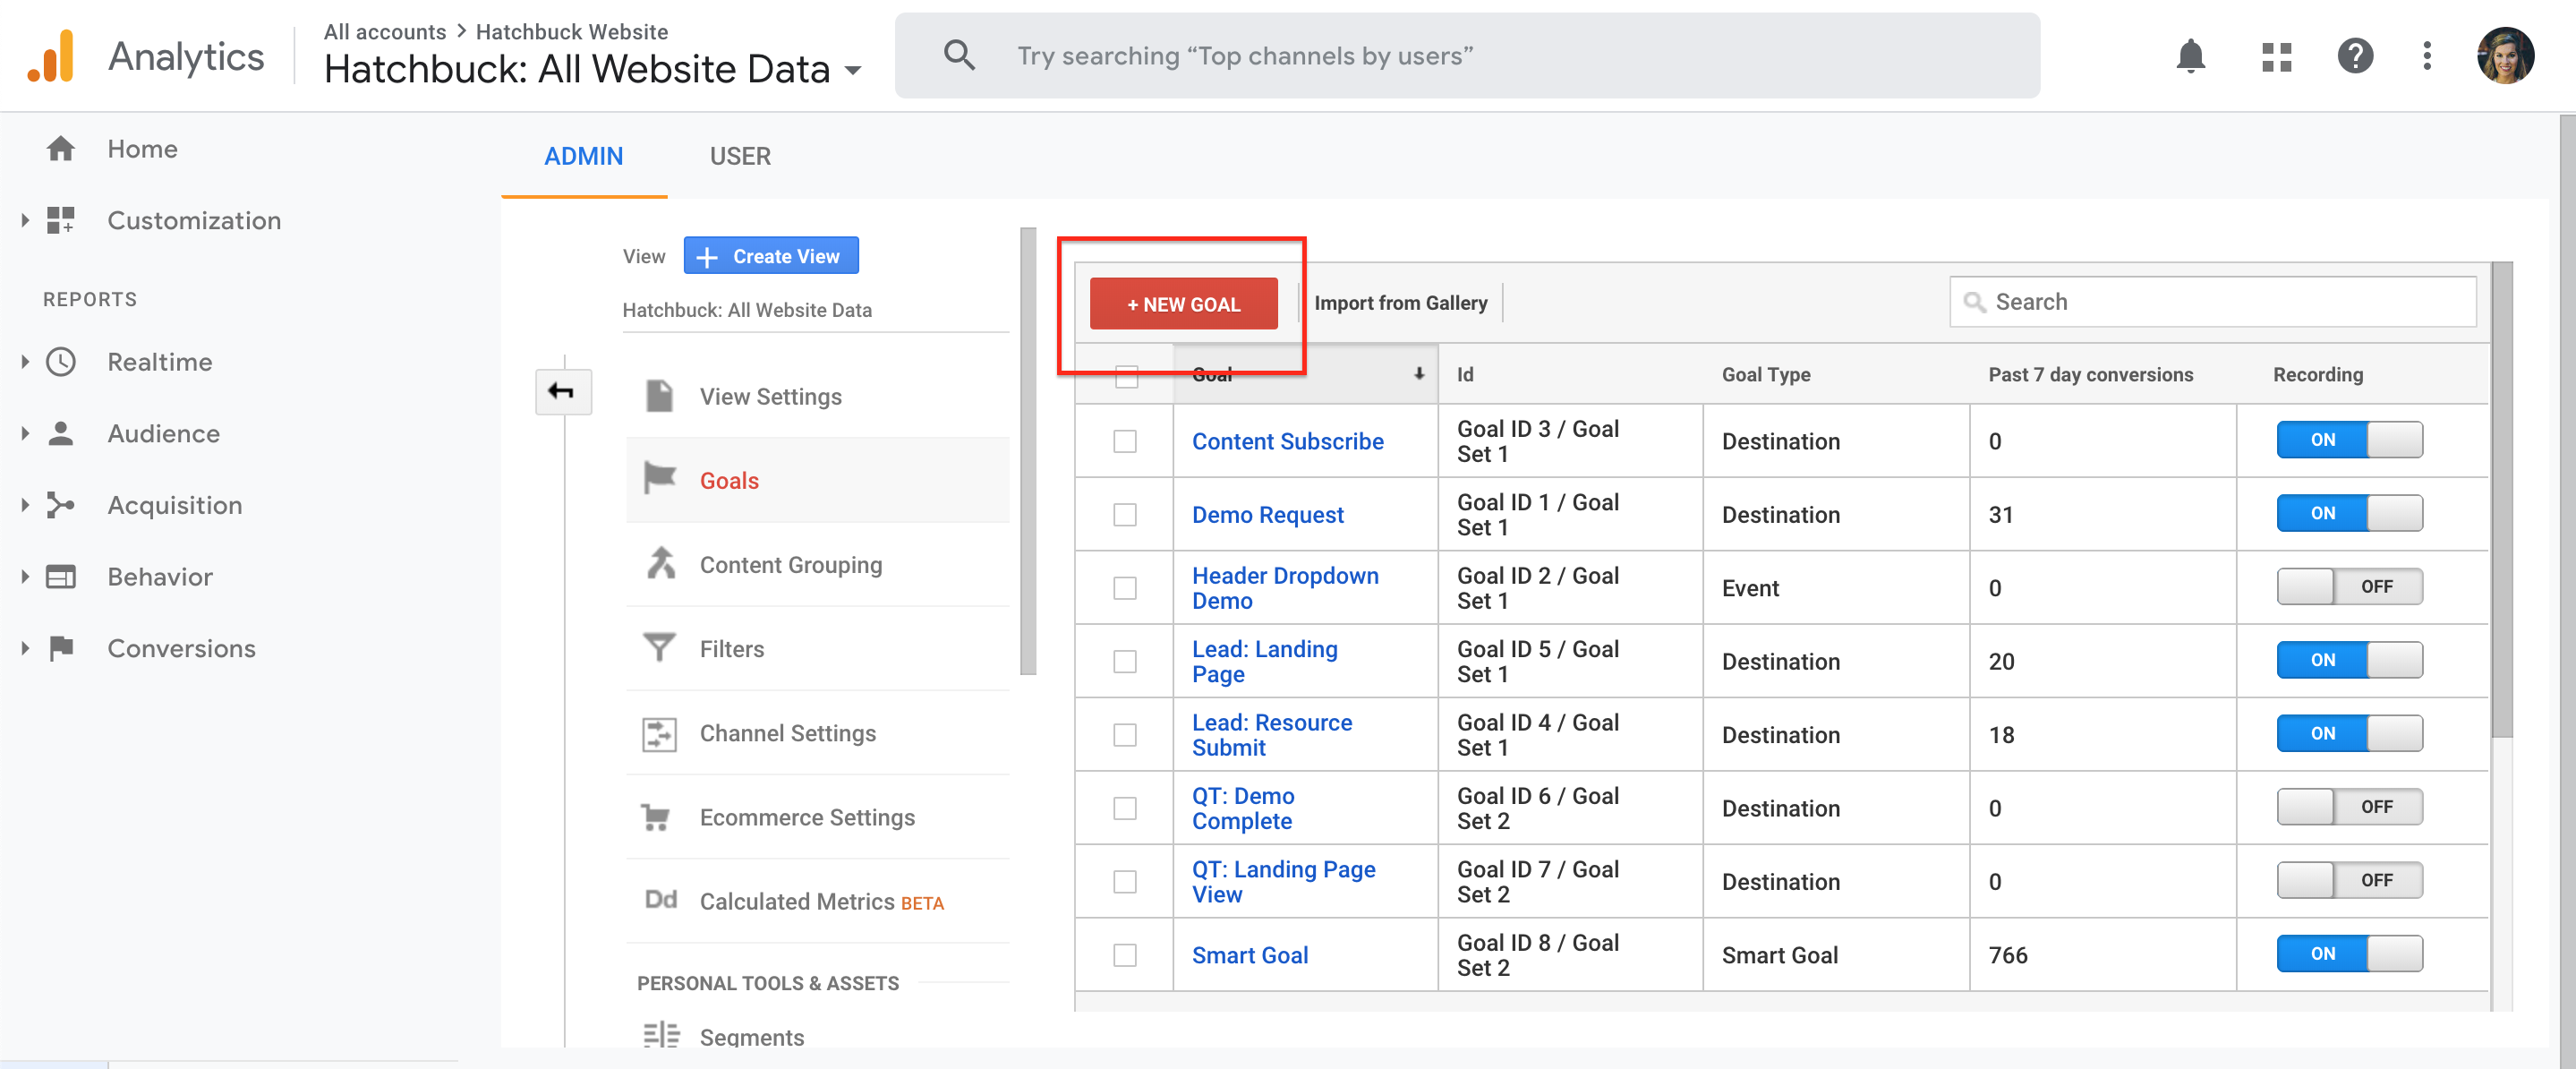The width and height of the screenshot is (2576, 1069).
Task: Open Calculated Metrics BETA item
Action: point(818,902)
